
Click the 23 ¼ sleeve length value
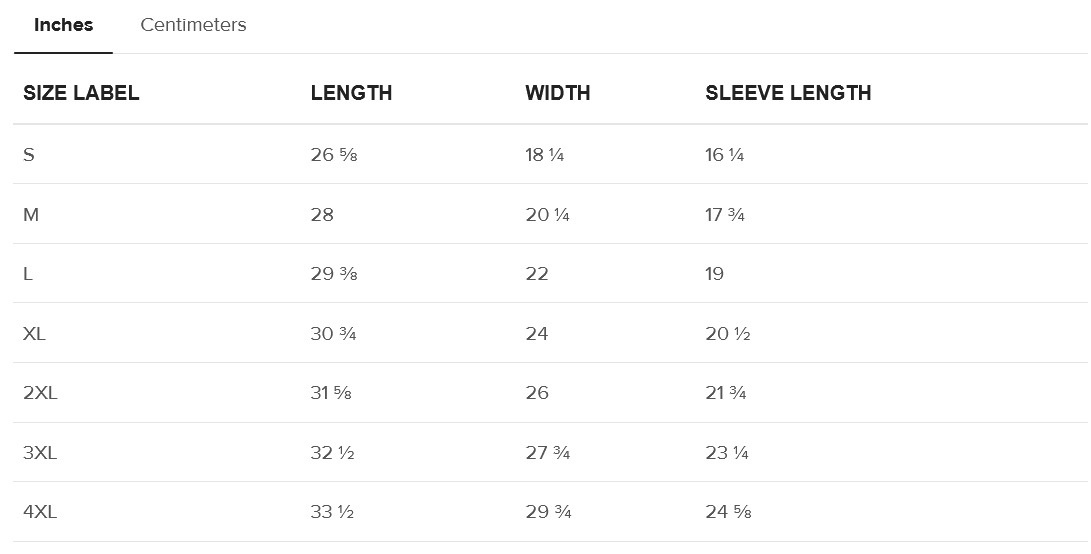(727, 453)
